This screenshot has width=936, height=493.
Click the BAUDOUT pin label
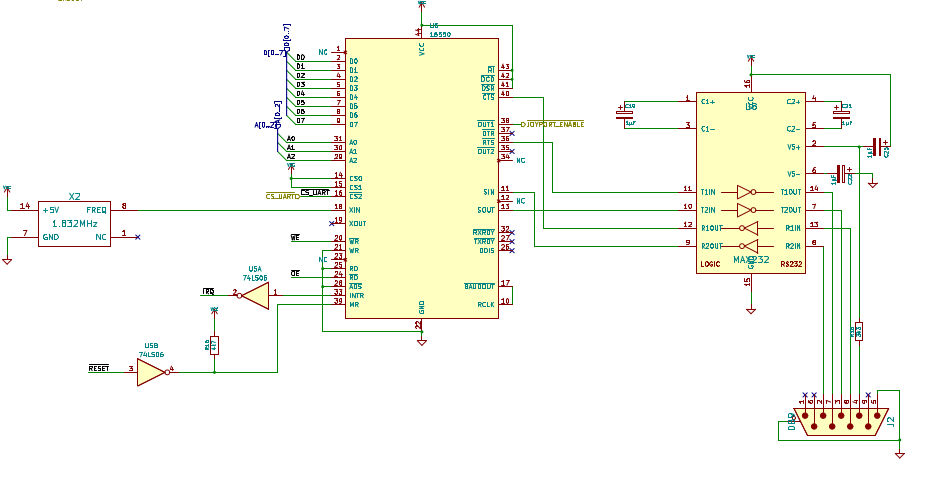[479, 286]
